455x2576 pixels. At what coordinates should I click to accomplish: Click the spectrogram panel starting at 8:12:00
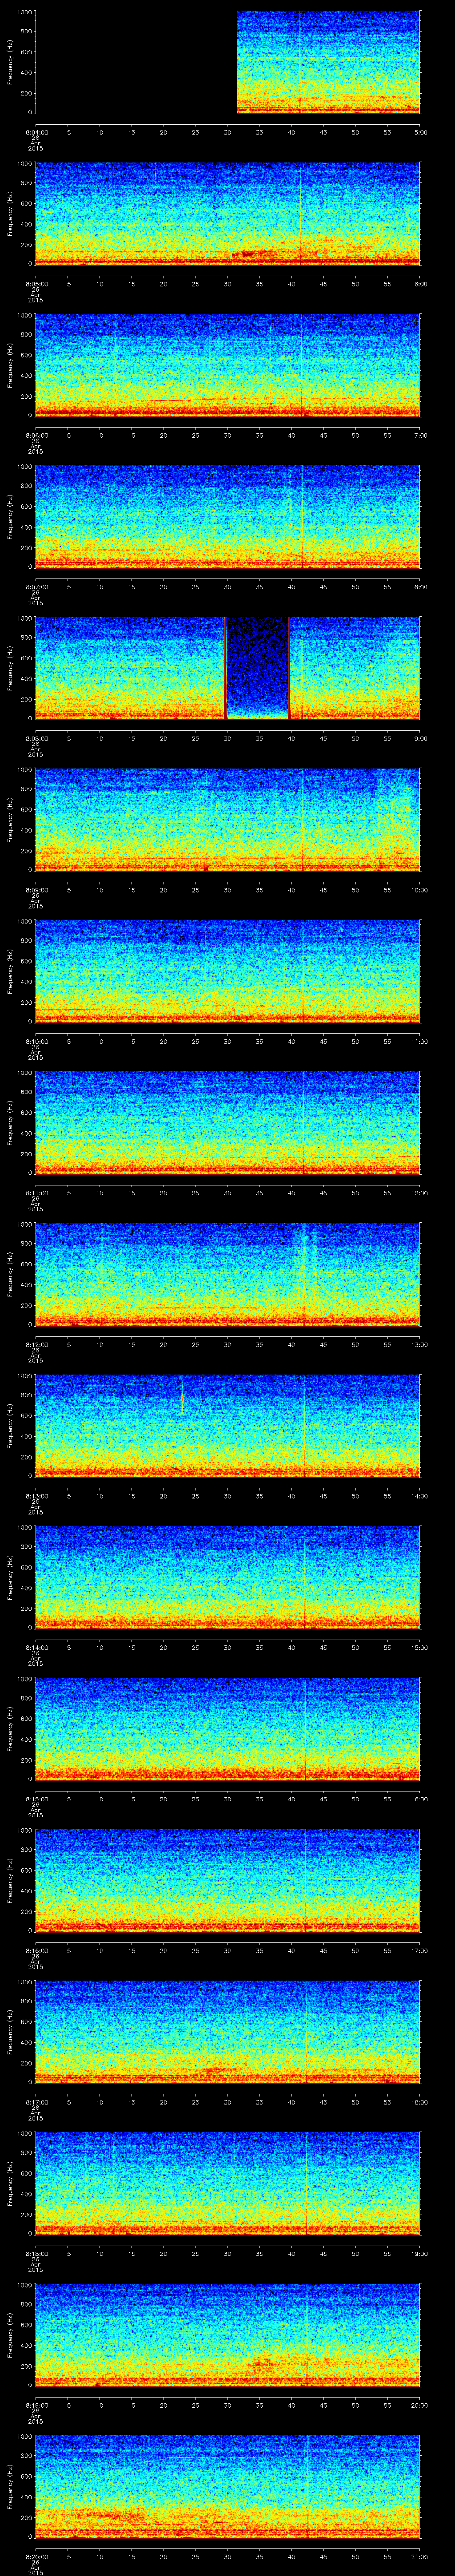pos(228,1273)
